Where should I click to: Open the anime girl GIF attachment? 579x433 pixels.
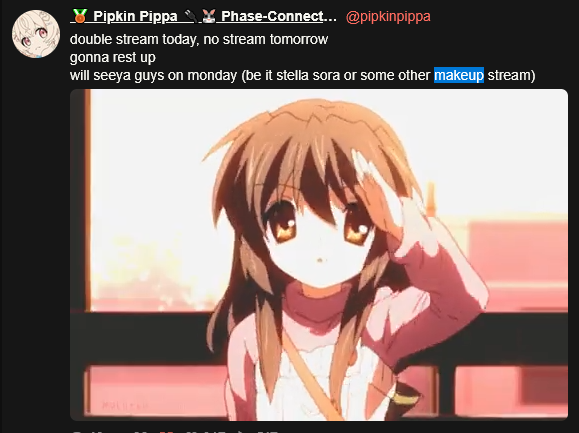click(319, 255)
